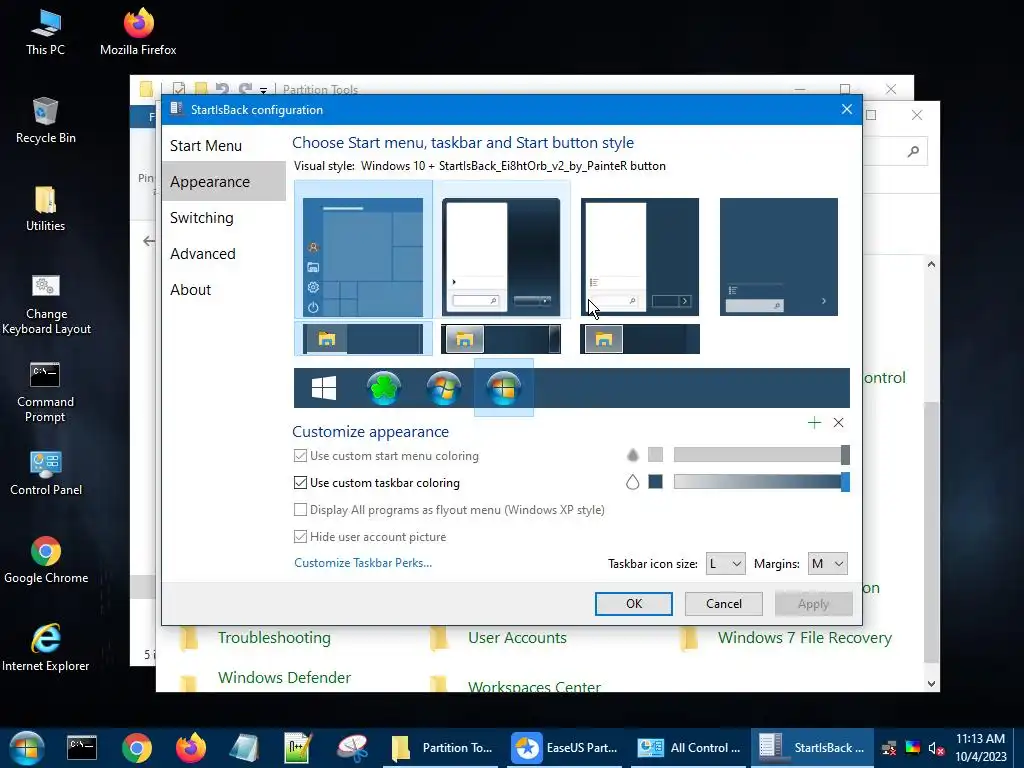Image resolution: width=1024 pixels, height=768 pixels.
Task: Open Windows 7 File Recovery in Control Panel
Action: 805,637
